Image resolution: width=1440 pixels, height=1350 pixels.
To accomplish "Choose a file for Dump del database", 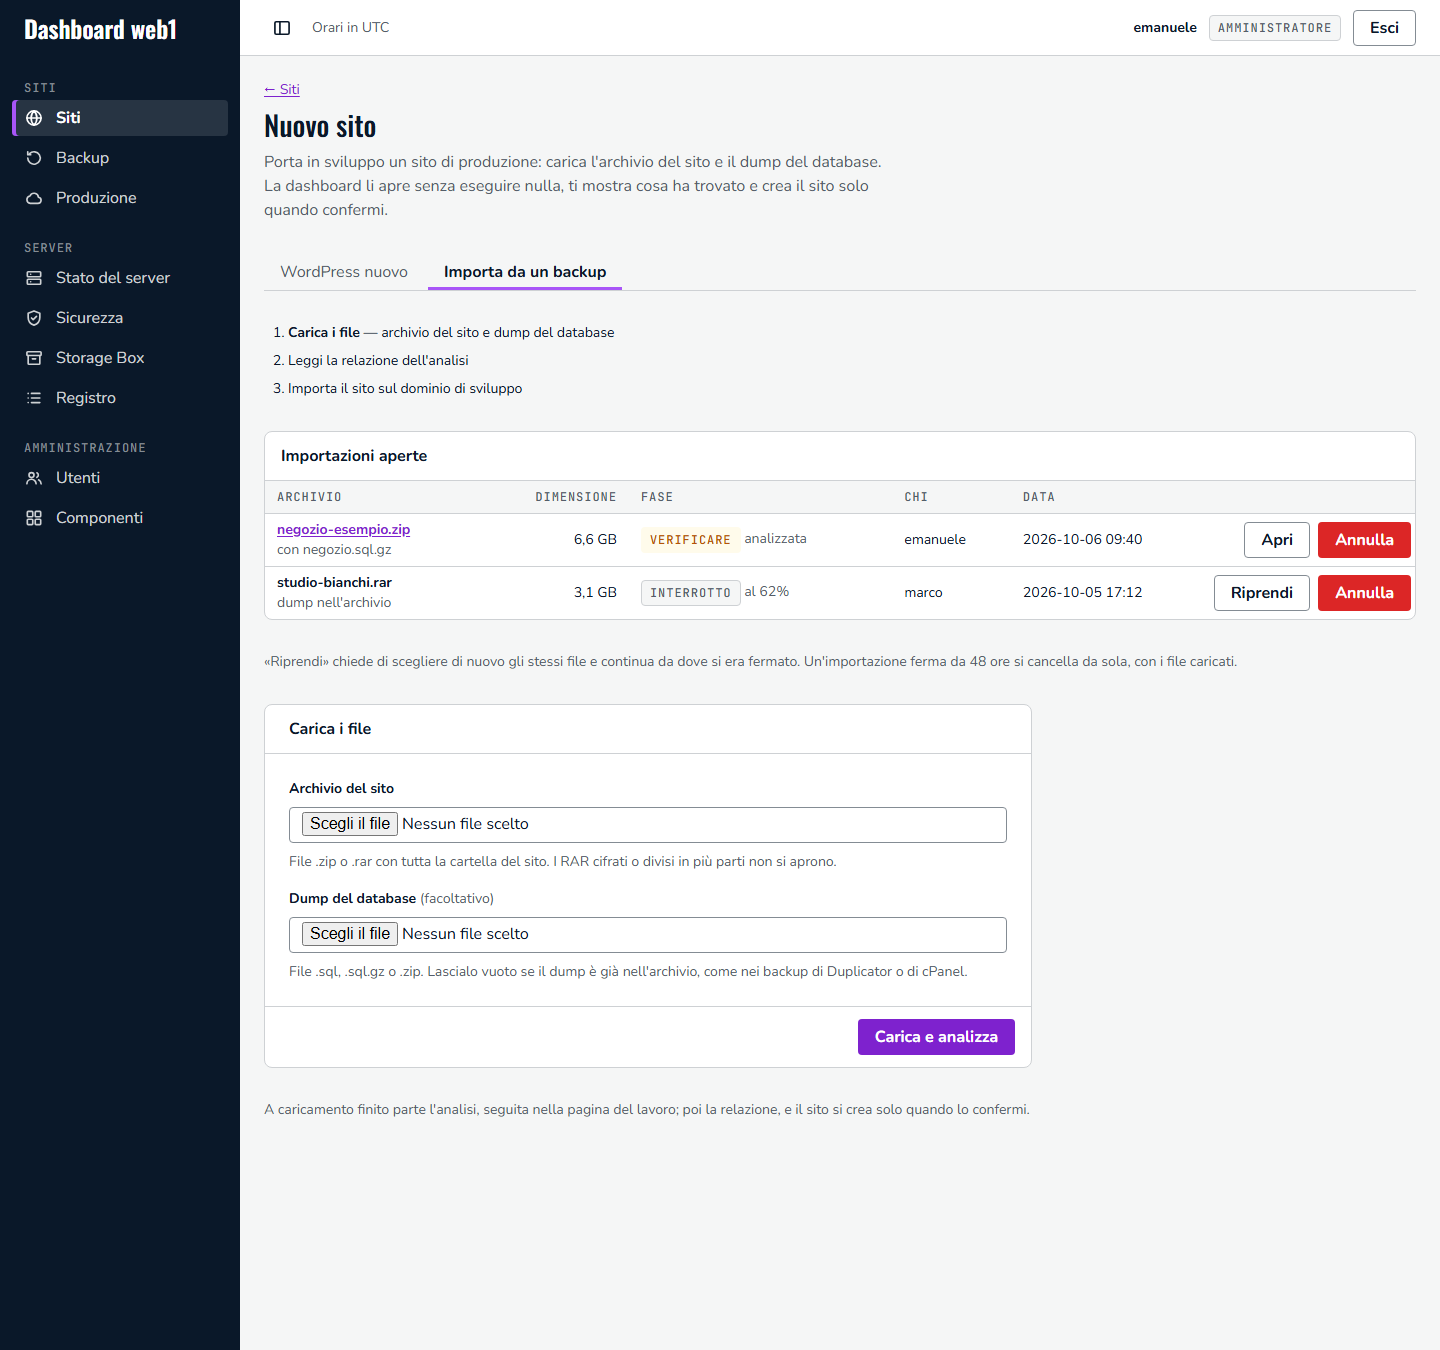I will (350, 934).
